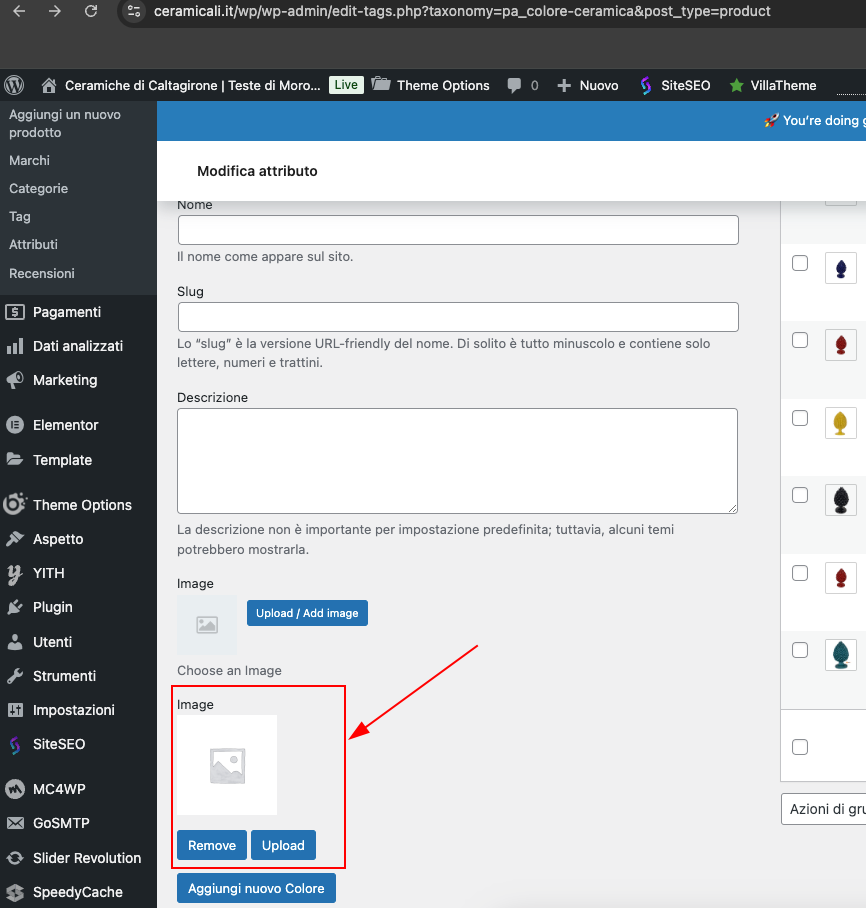866x908 pixels.
Task: Toggle the select-all checkbox in table footer
Action: click(800, 747)
